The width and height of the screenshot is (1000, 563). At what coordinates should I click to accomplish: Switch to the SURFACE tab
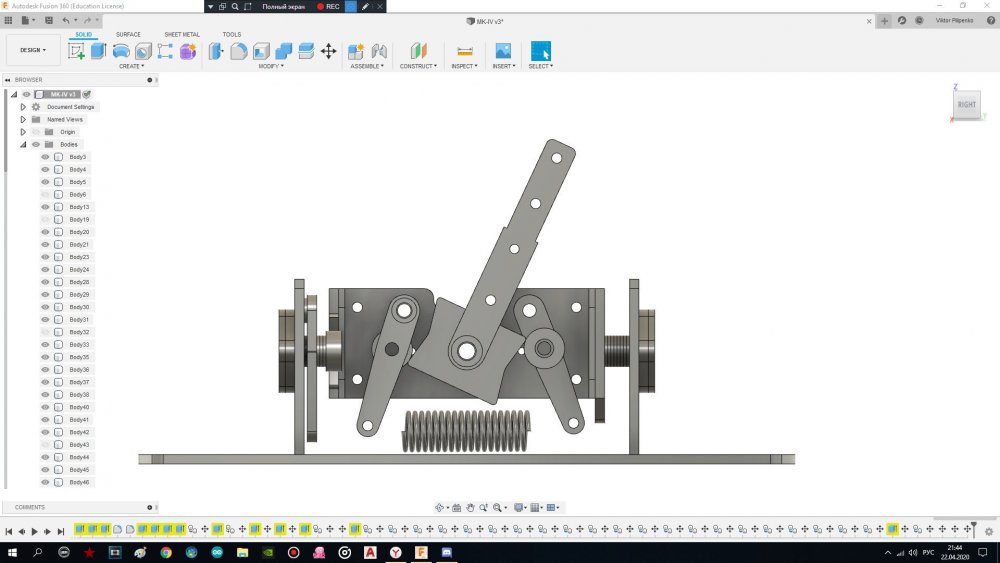click(128, 34)
